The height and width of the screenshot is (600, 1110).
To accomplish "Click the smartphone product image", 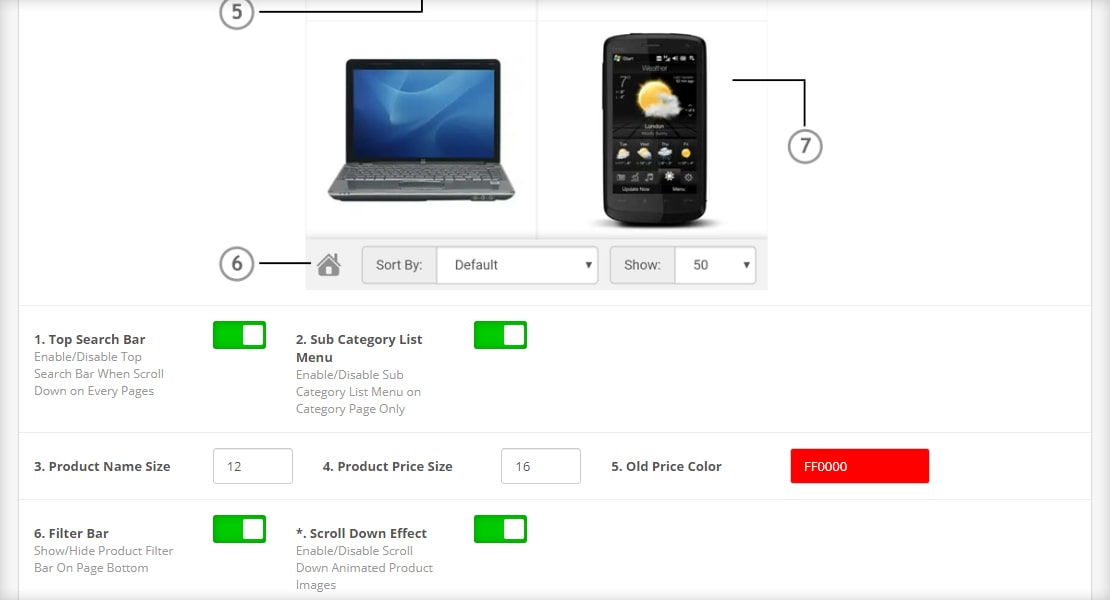I will point(654,130).
